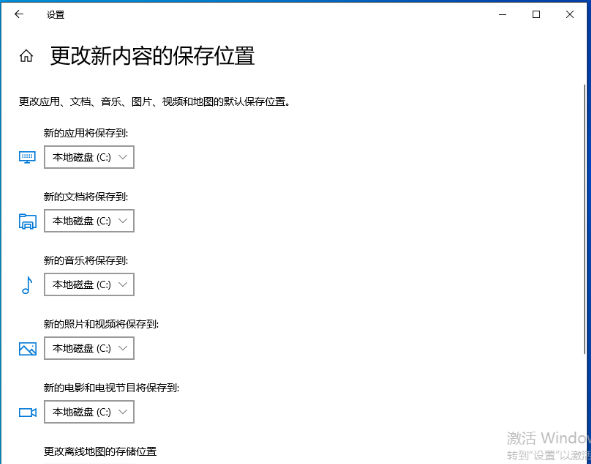Click the vertical scrollbar on right side
The image size is (591, 464).
[585, 219]
